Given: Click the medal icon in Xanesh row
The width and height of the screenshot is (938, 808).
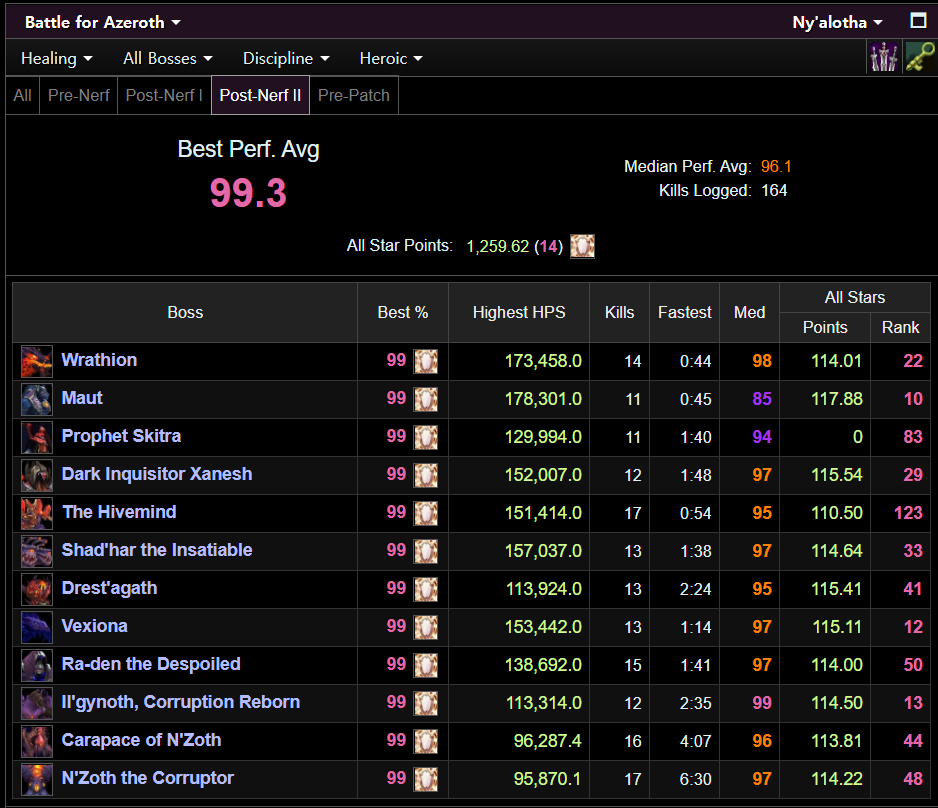Looking at the screenshot, I should point(426,475).
